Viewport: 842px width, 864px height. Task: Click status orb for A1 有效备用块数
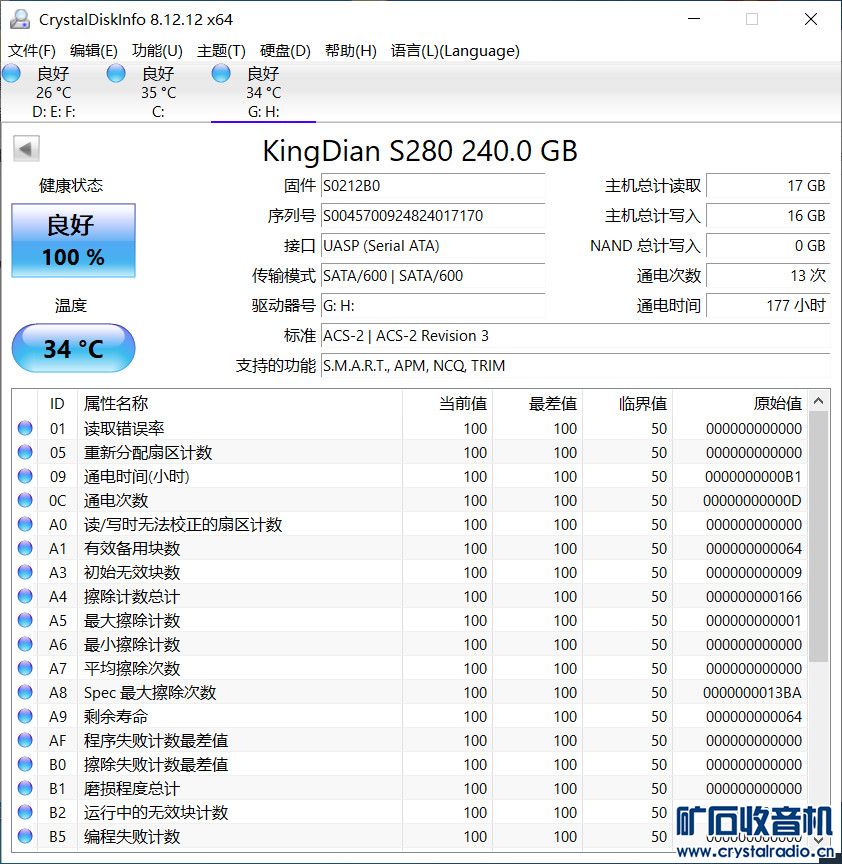pos(25,548)
